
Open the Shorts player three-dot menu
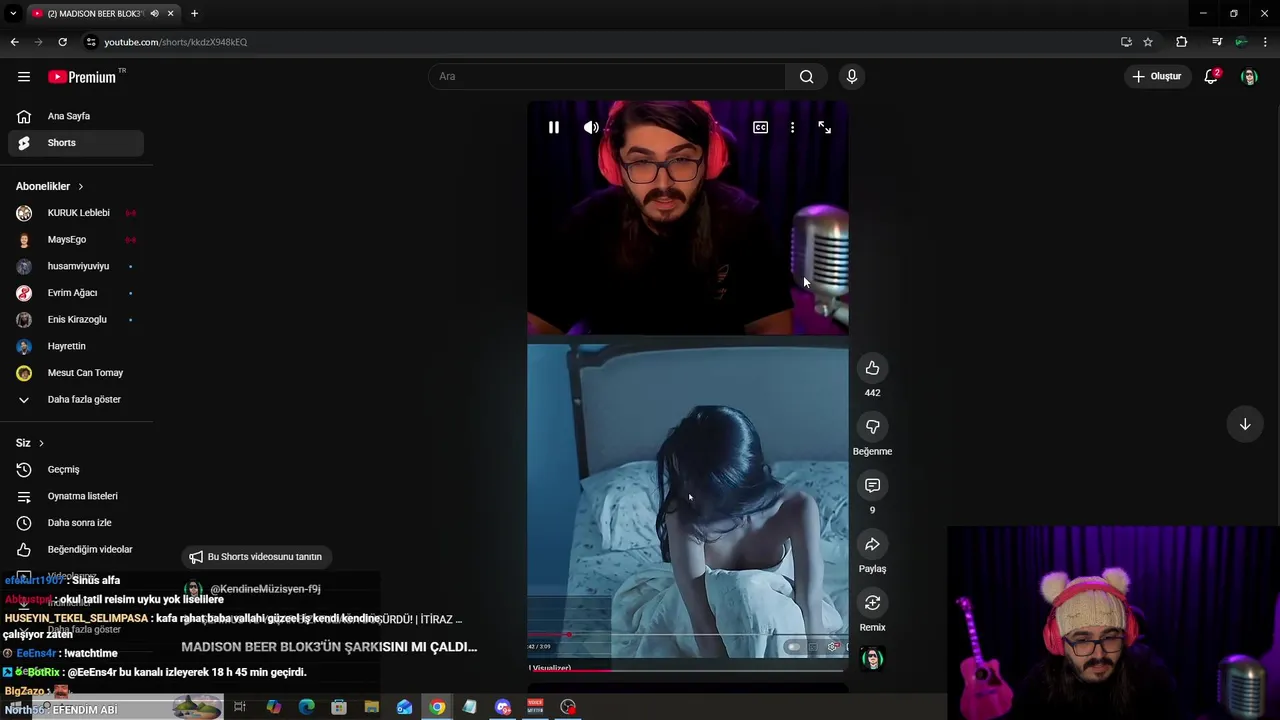(792, 127)
